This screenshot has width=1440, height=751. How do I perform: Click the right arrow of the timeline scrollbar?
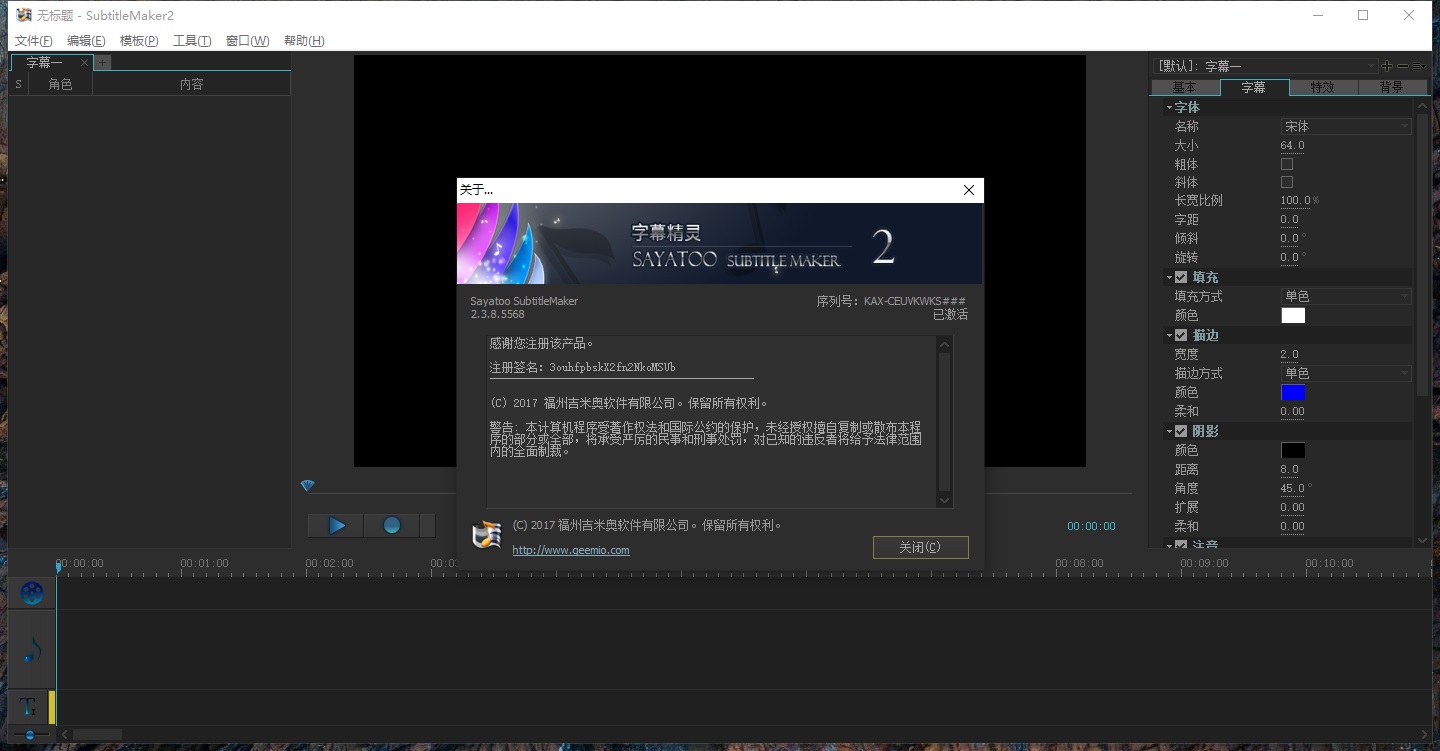(1425, 735)
